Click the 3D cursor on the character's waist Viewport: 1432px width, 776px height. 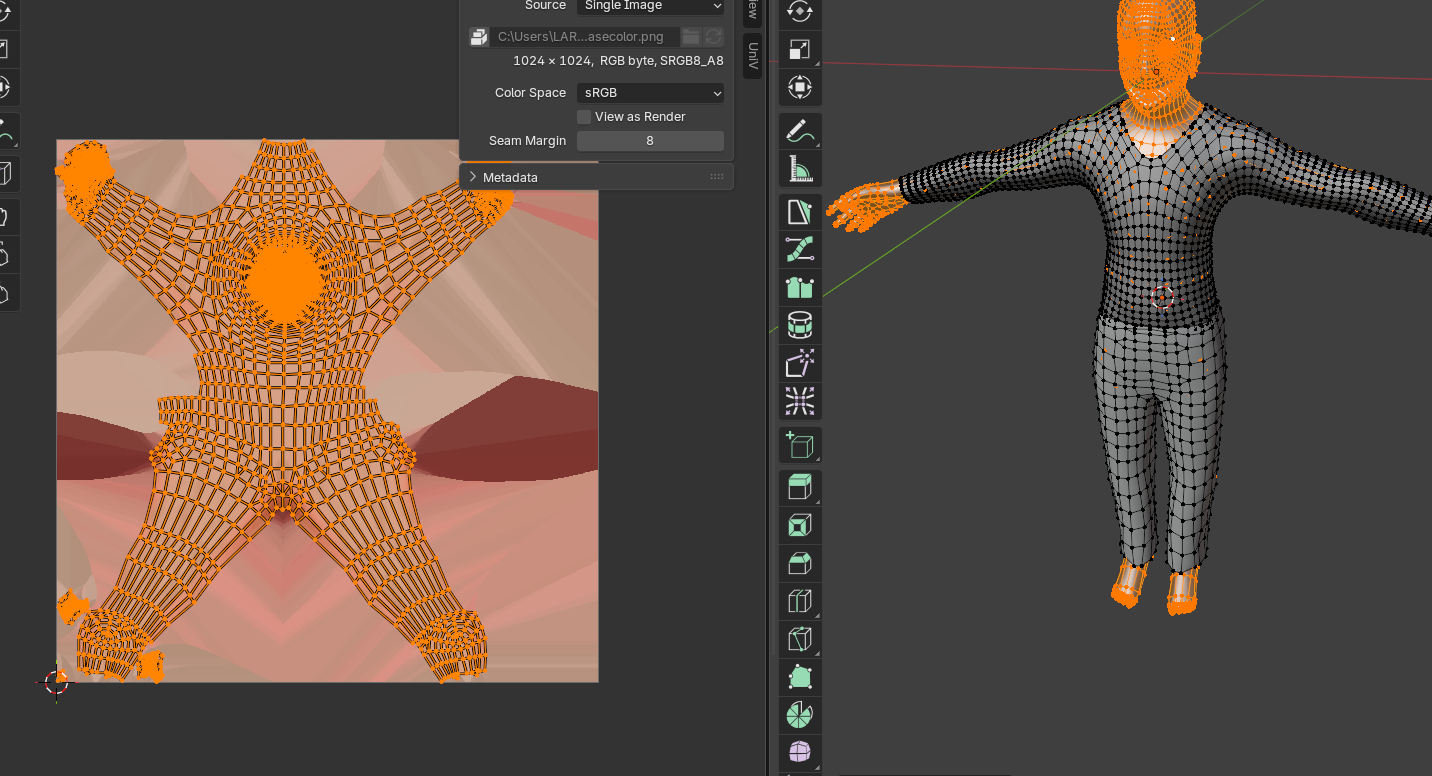[1162, 297]
